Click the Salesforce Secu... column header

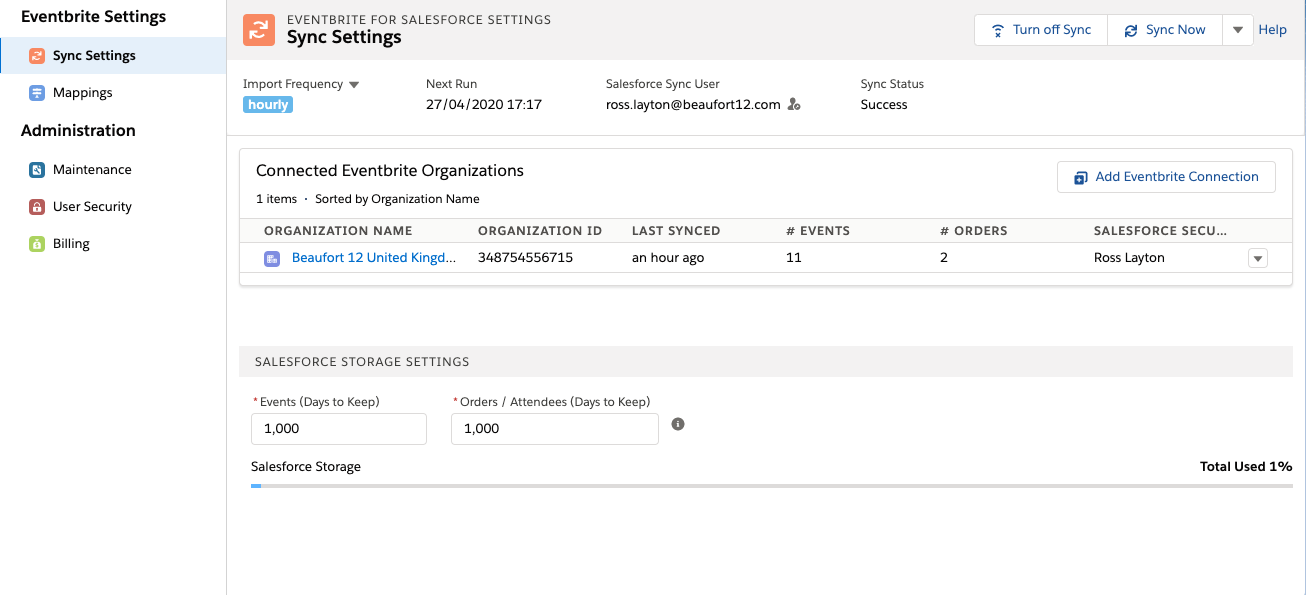click(1161, 231)
